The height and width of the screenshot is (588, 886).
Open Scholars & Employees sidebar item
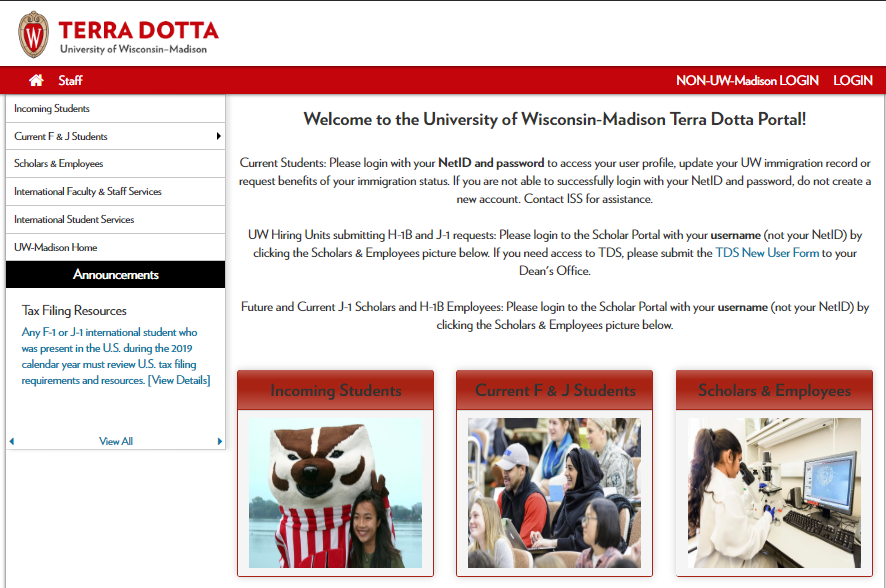[x=115, y=164]
